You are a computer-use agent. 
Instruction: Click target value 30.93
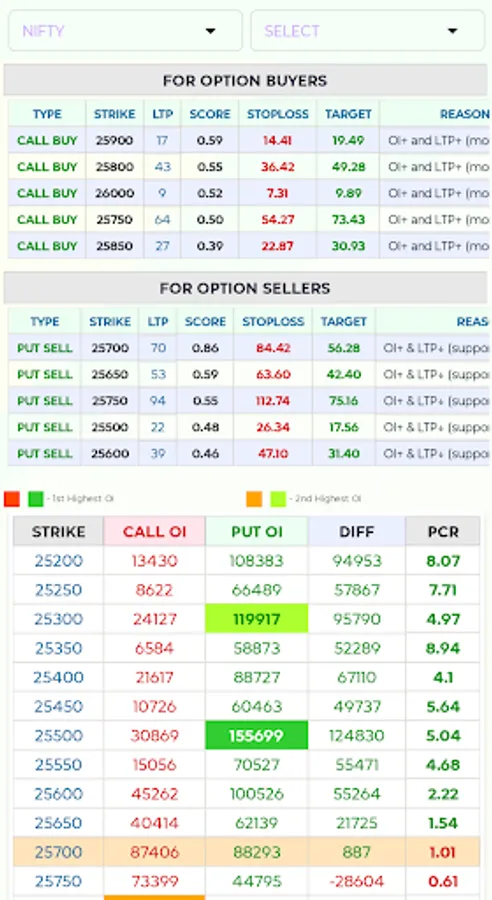[x=348, y=246]
